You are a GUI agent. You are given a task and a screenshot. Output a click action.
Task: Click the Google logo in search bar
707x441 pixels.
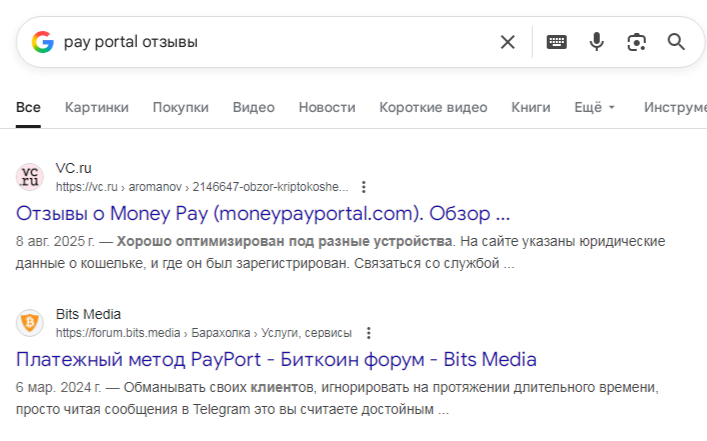pos(43,42)
